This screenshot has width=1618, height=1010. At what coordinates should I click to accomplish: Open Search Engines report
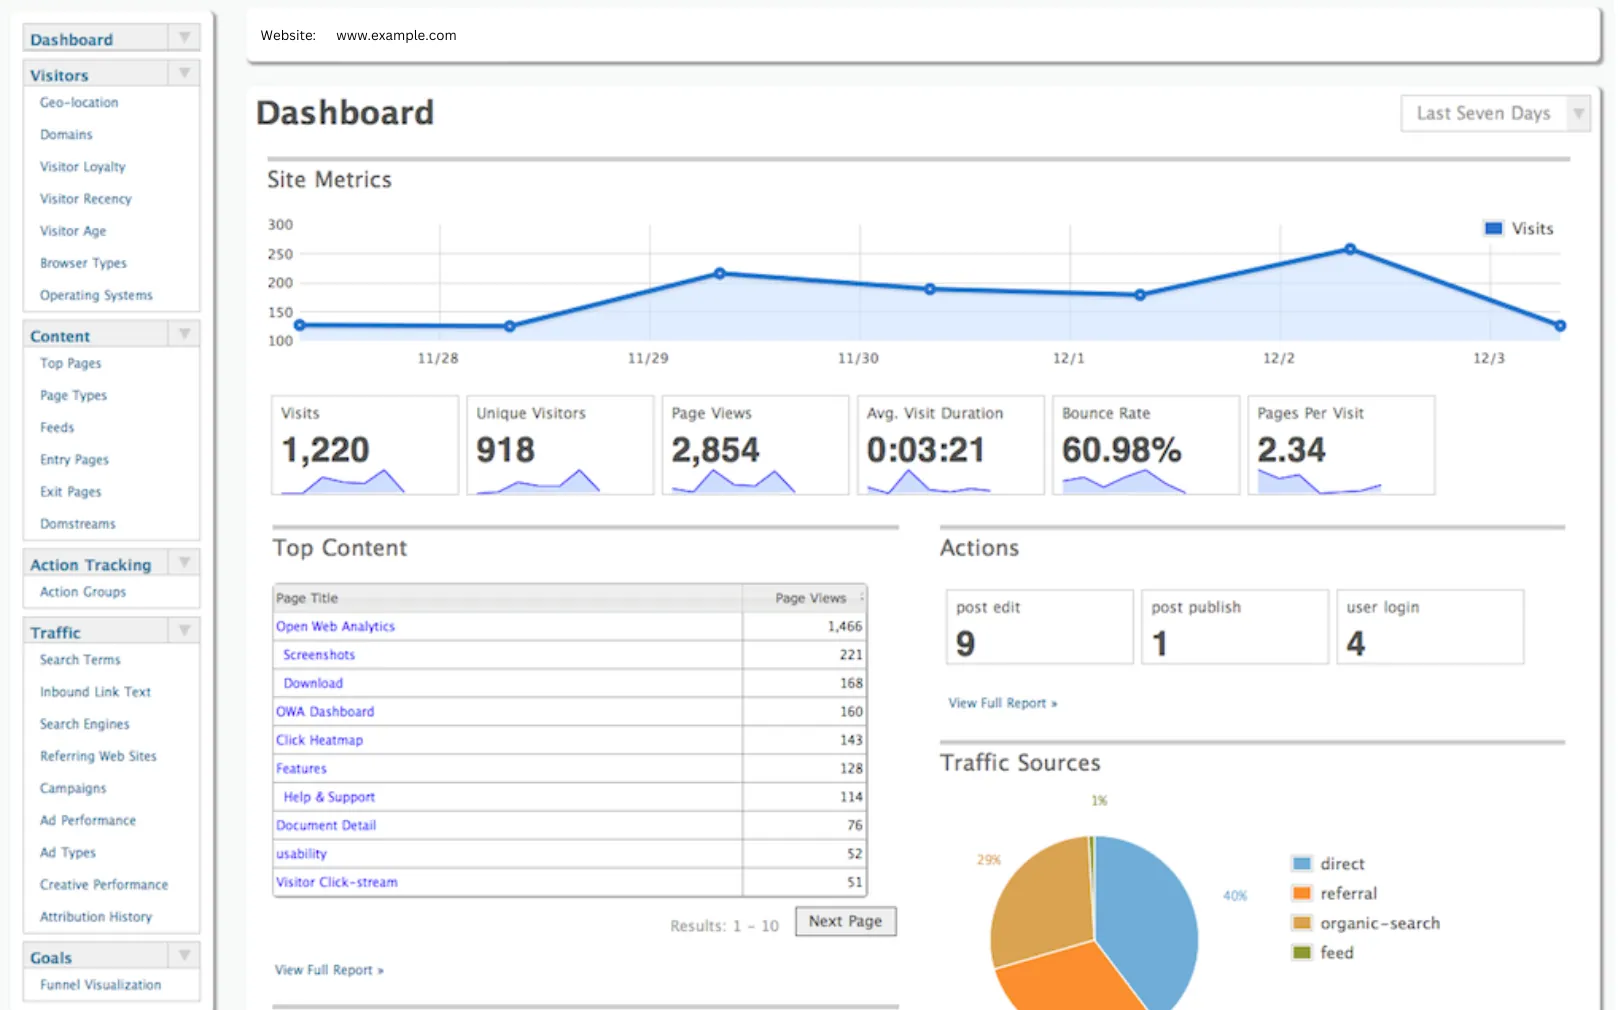[x=85, y=724]
